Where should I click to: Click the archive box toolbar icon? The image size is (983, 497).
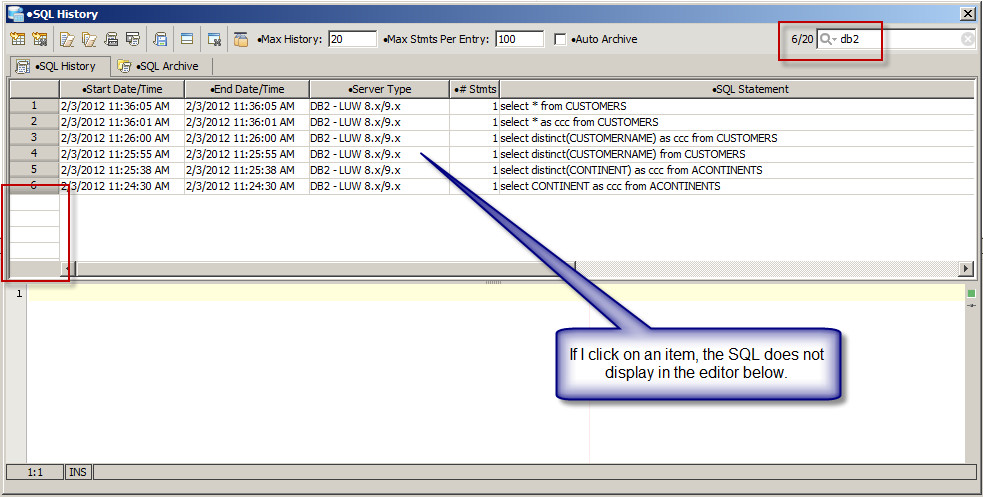pos(241,39)
